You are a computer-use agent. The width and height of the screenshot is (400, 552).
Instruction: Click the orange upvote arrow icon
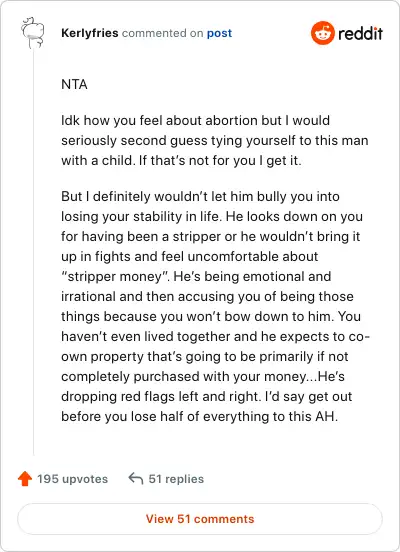pos(25,479)
